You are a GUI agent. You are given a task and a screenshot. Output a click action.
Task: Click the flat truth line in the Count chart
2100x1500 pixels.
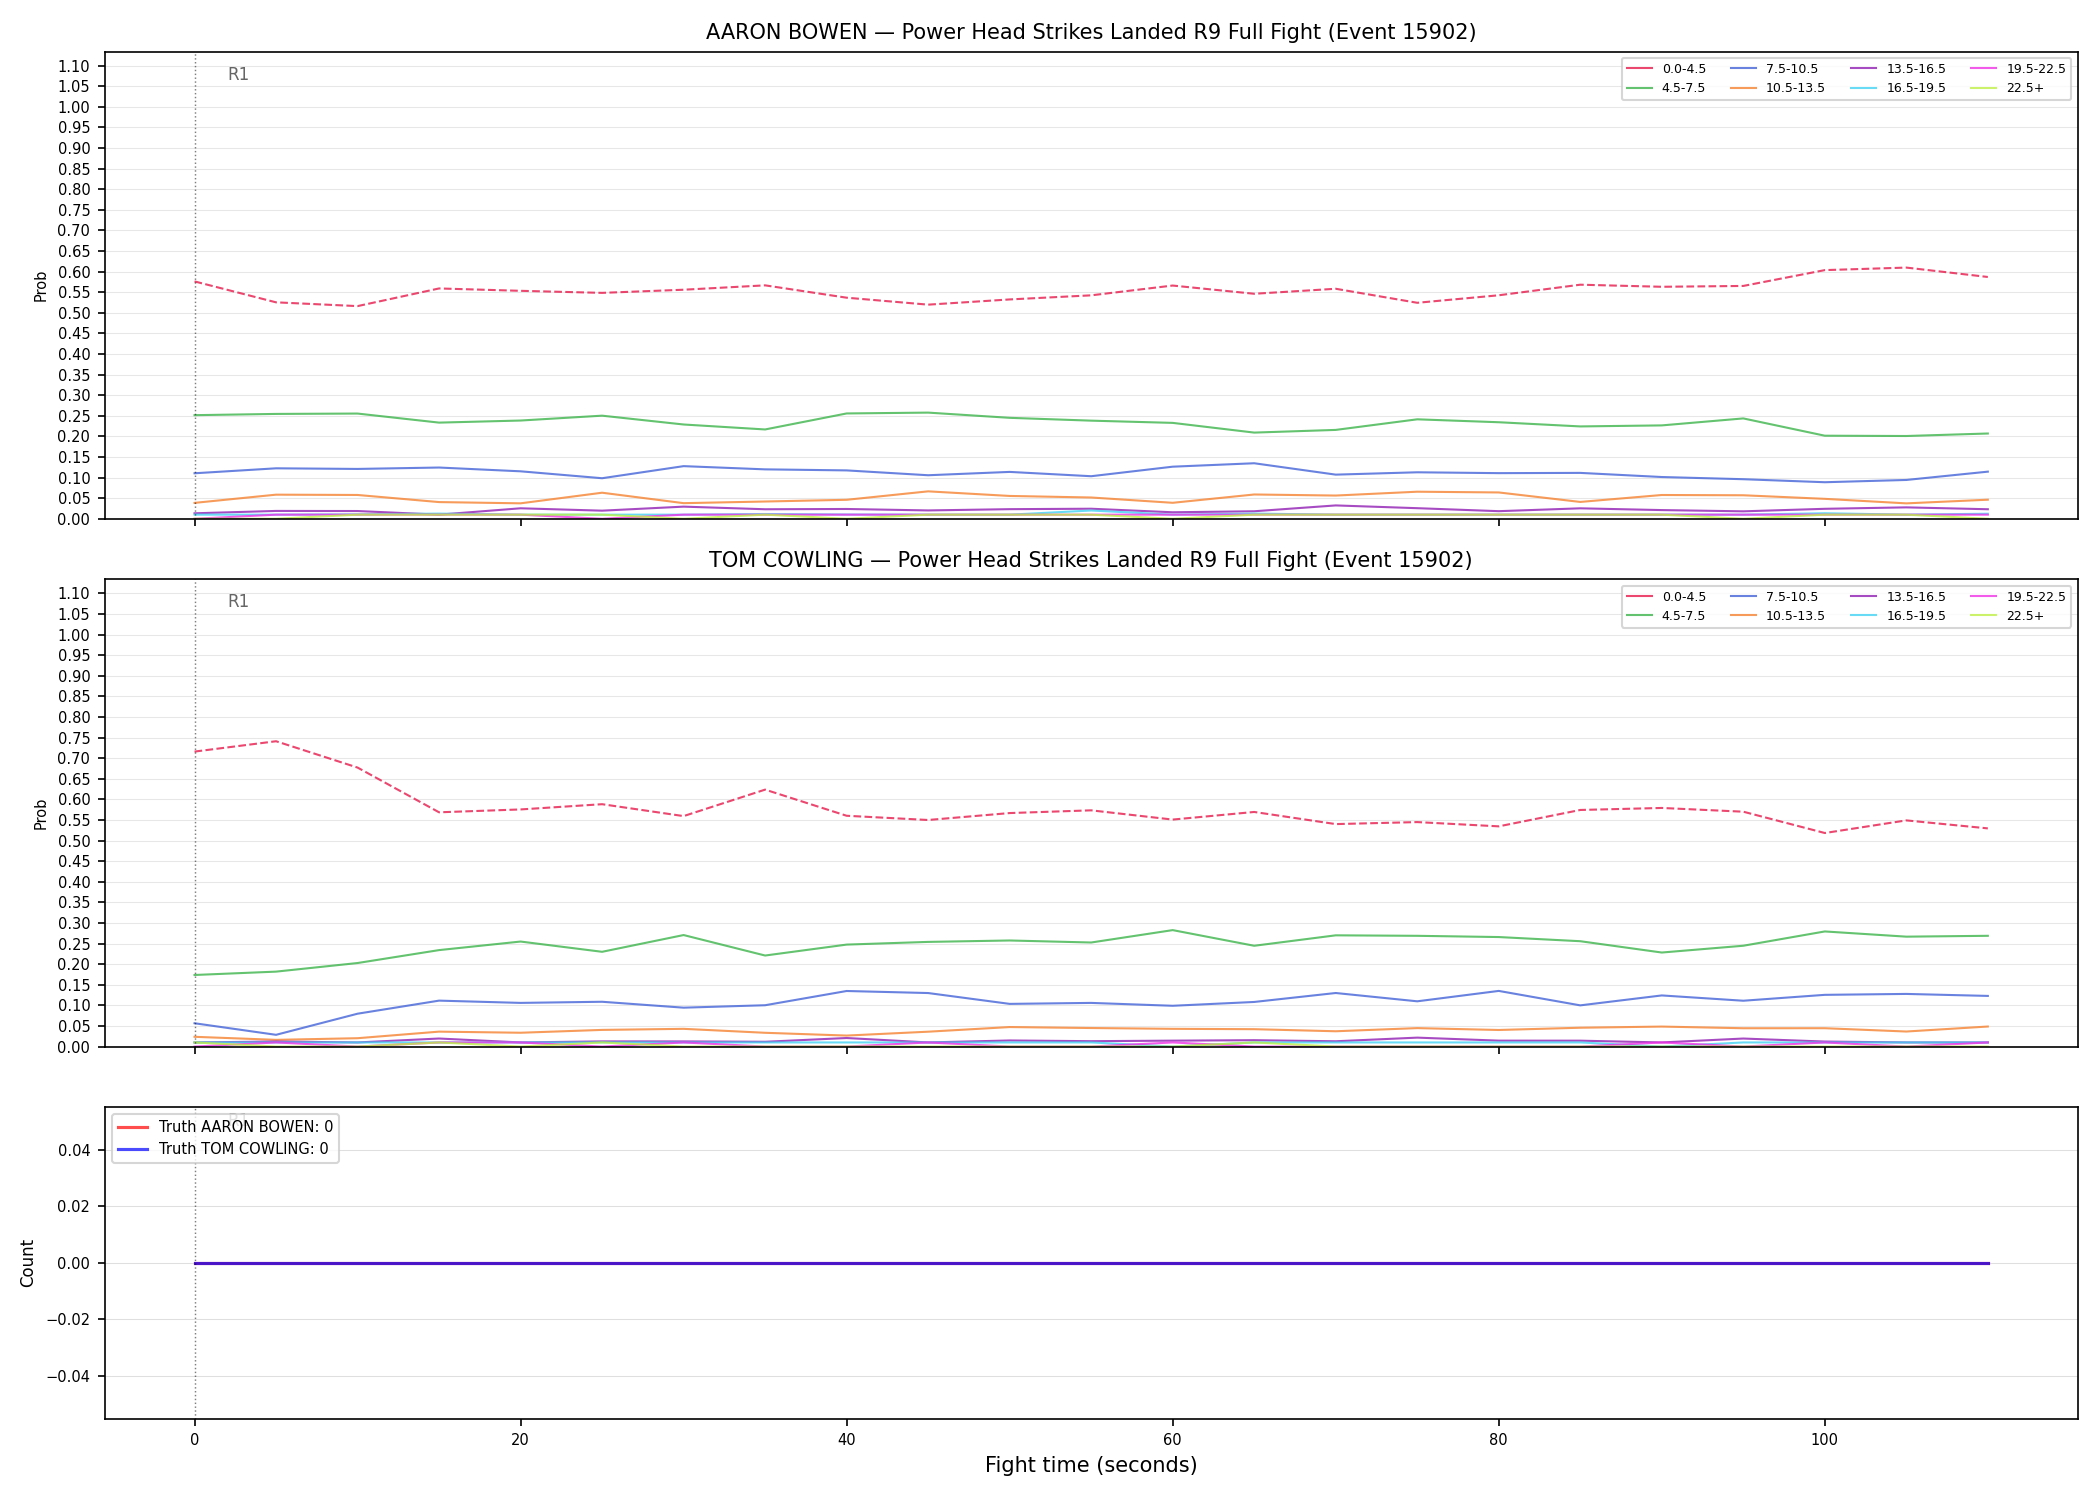(x=1090, y=1263)
